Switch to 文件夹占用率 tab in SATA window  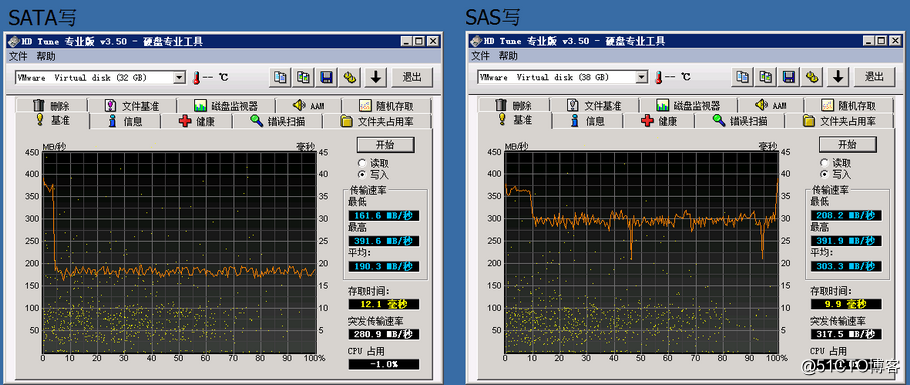pos(377,121)
